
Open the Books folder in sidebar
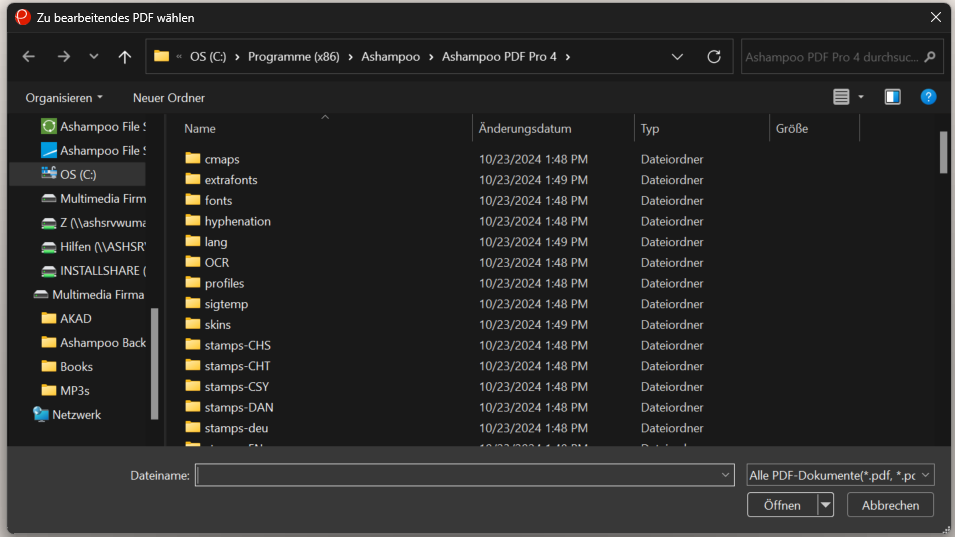point(67,367)
